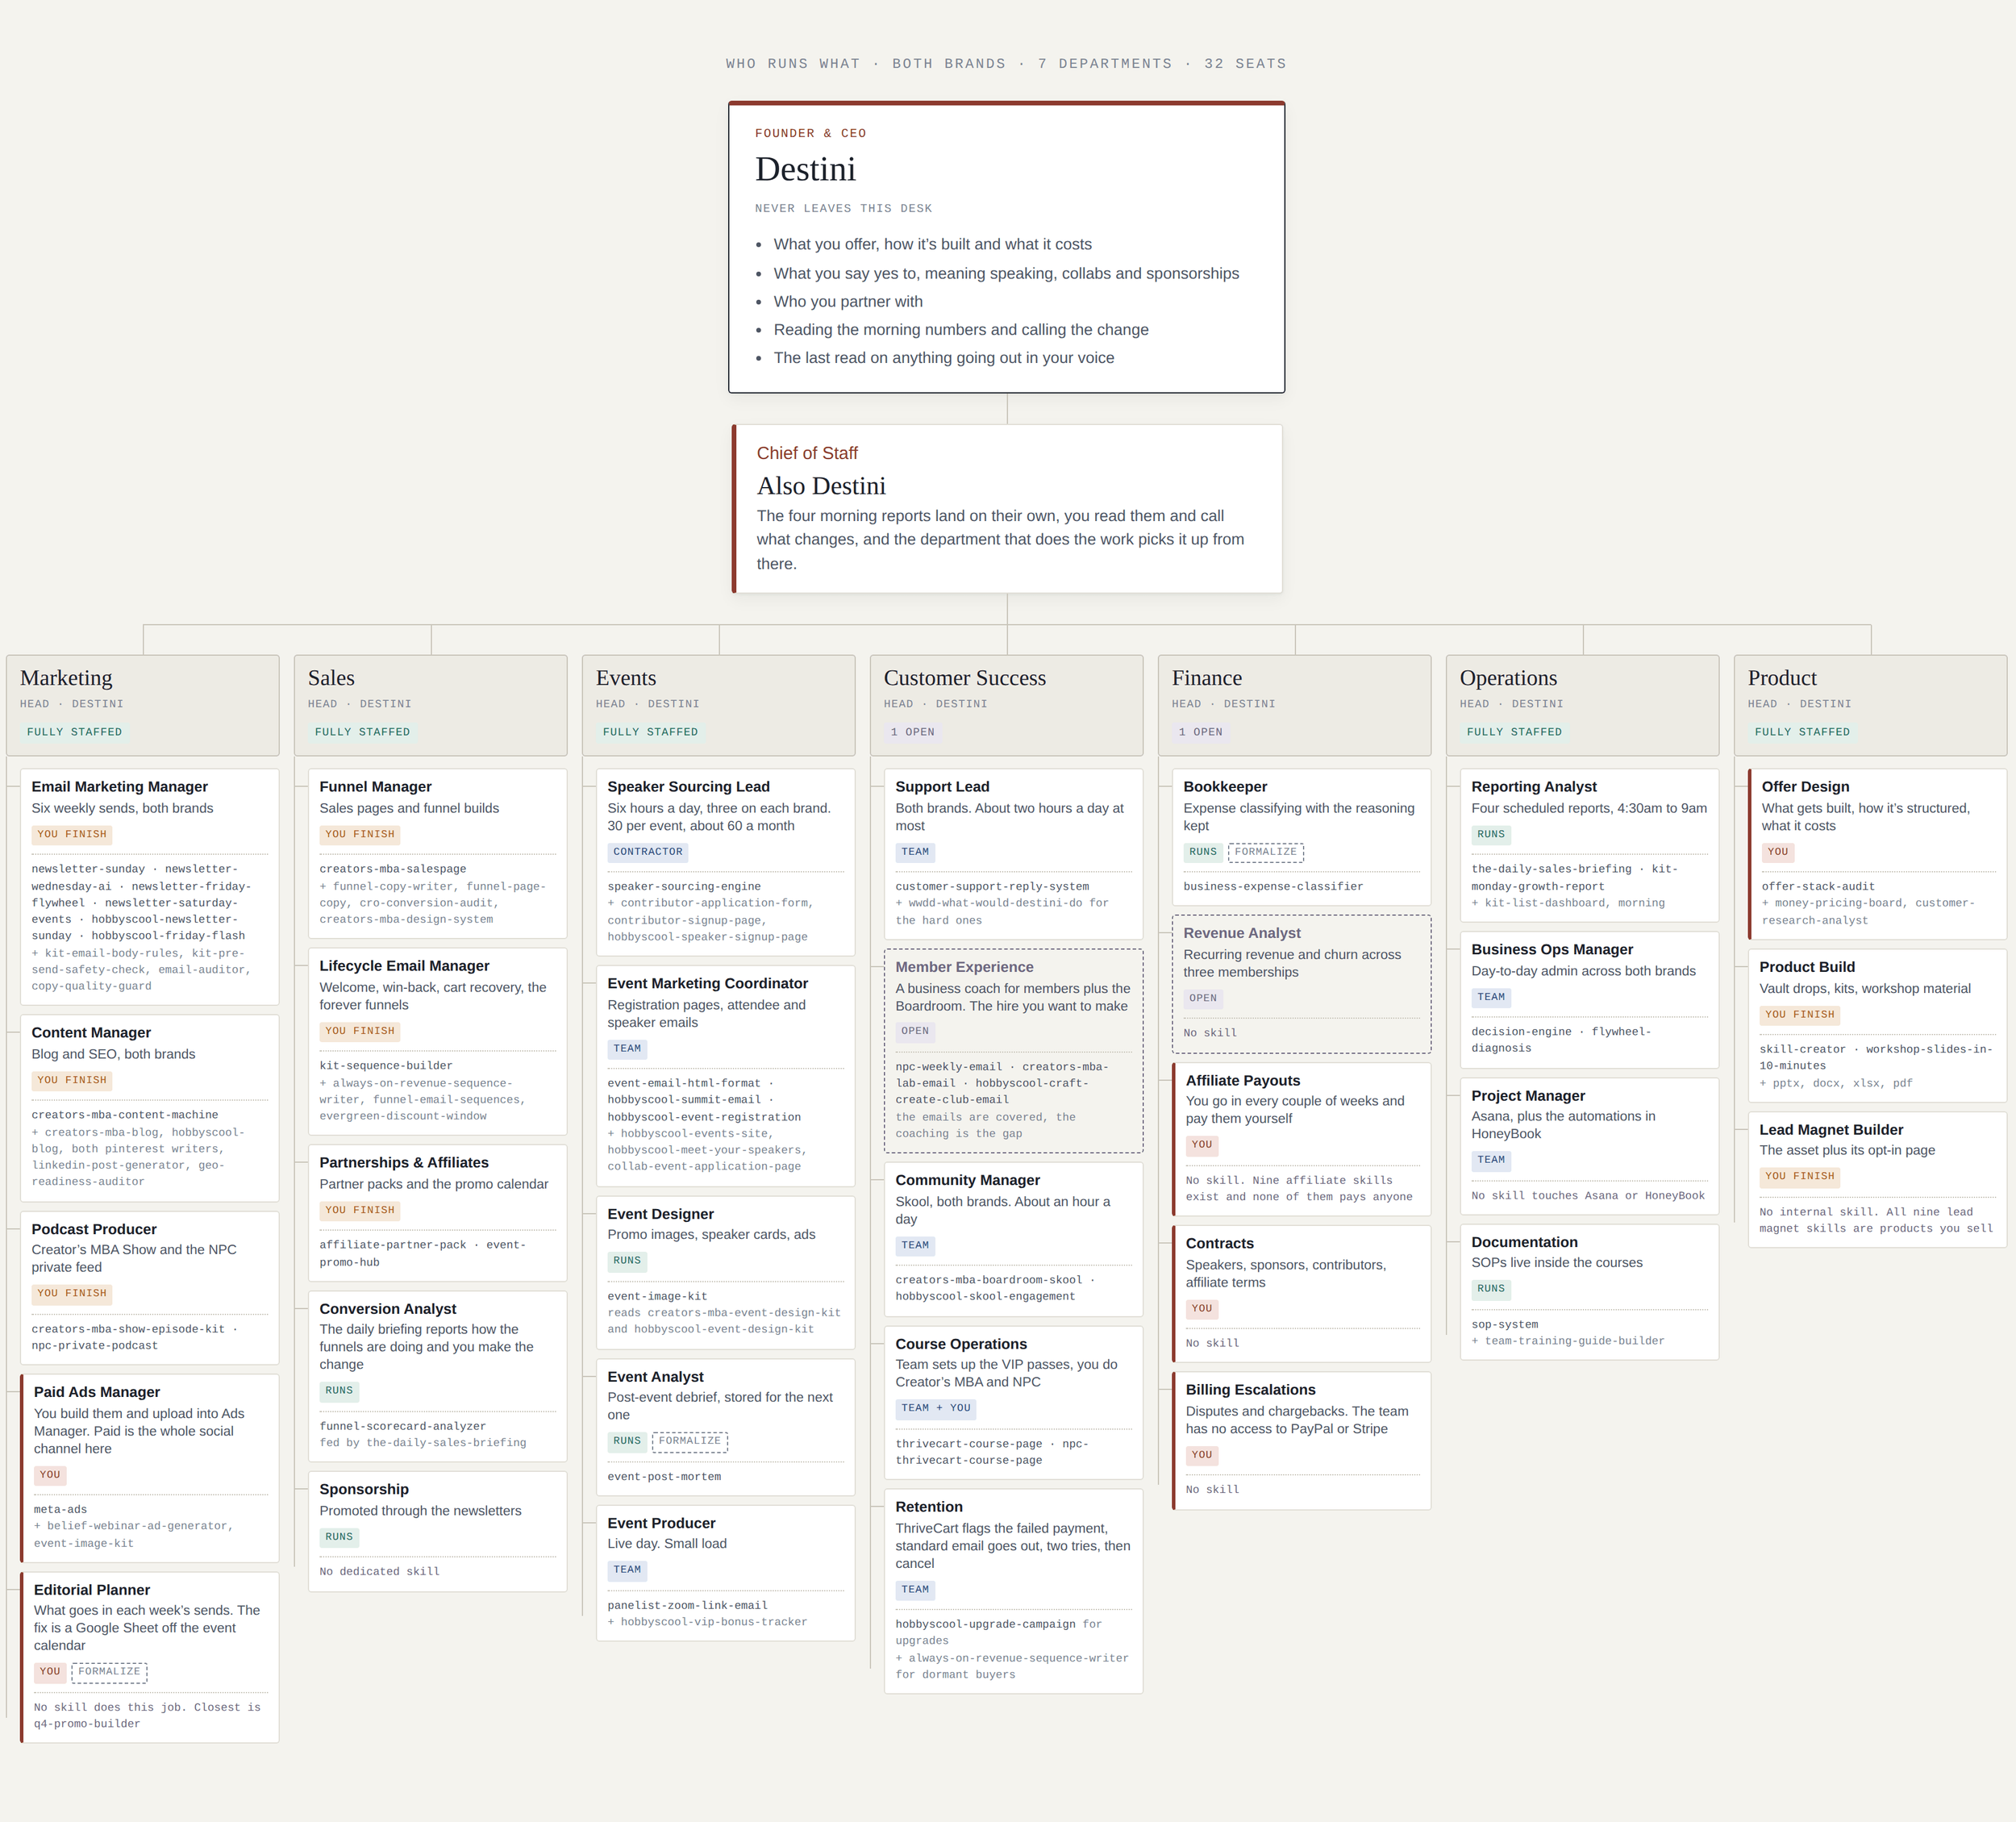Click the Also Destini heading

tap(821, 486)
